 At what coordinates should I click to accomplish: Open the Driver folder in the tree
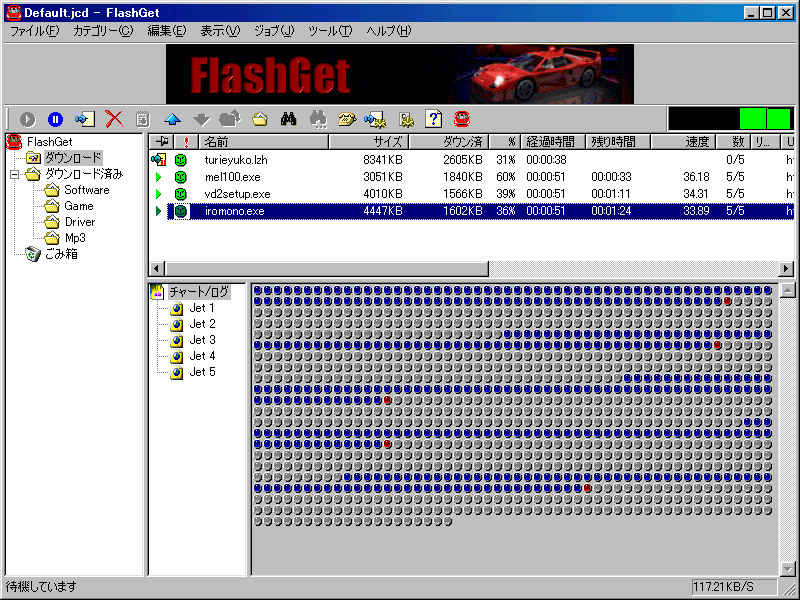80,222
